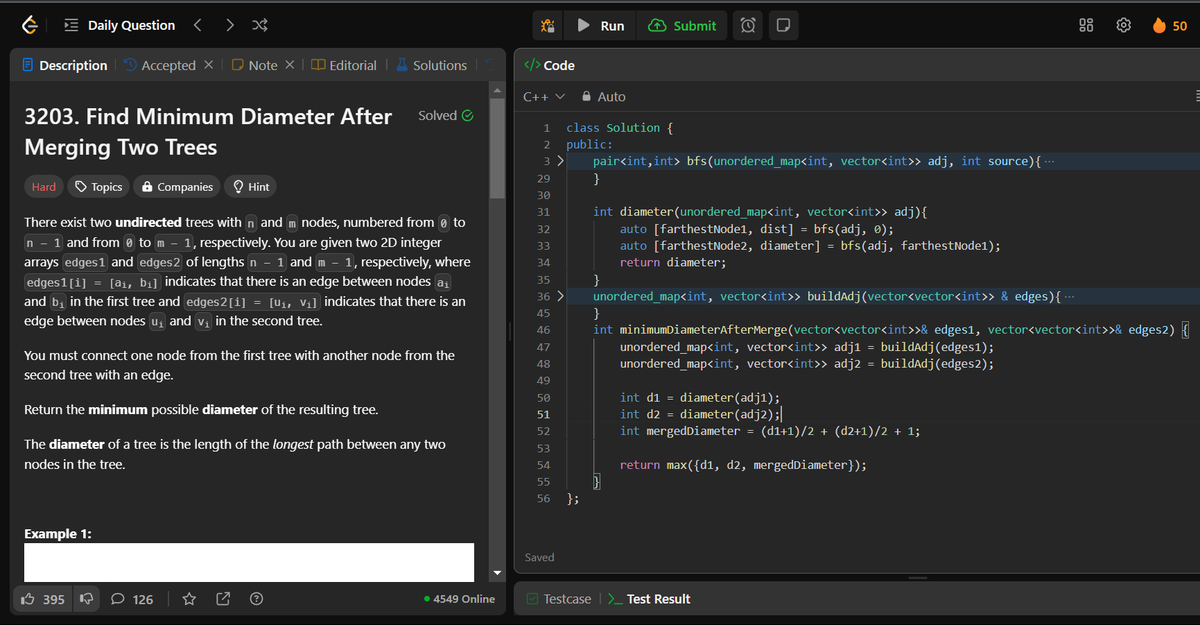The image size is (1200, 625).
Task: Click the Hard difficulty tag
Action: pos(44,187)
